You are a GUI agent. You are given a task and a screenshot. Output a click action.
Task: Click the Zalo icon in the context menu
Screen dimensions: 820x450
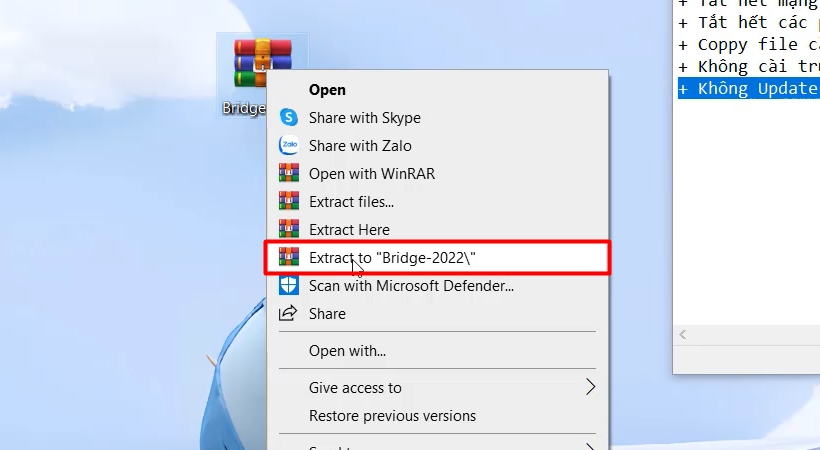289,145
